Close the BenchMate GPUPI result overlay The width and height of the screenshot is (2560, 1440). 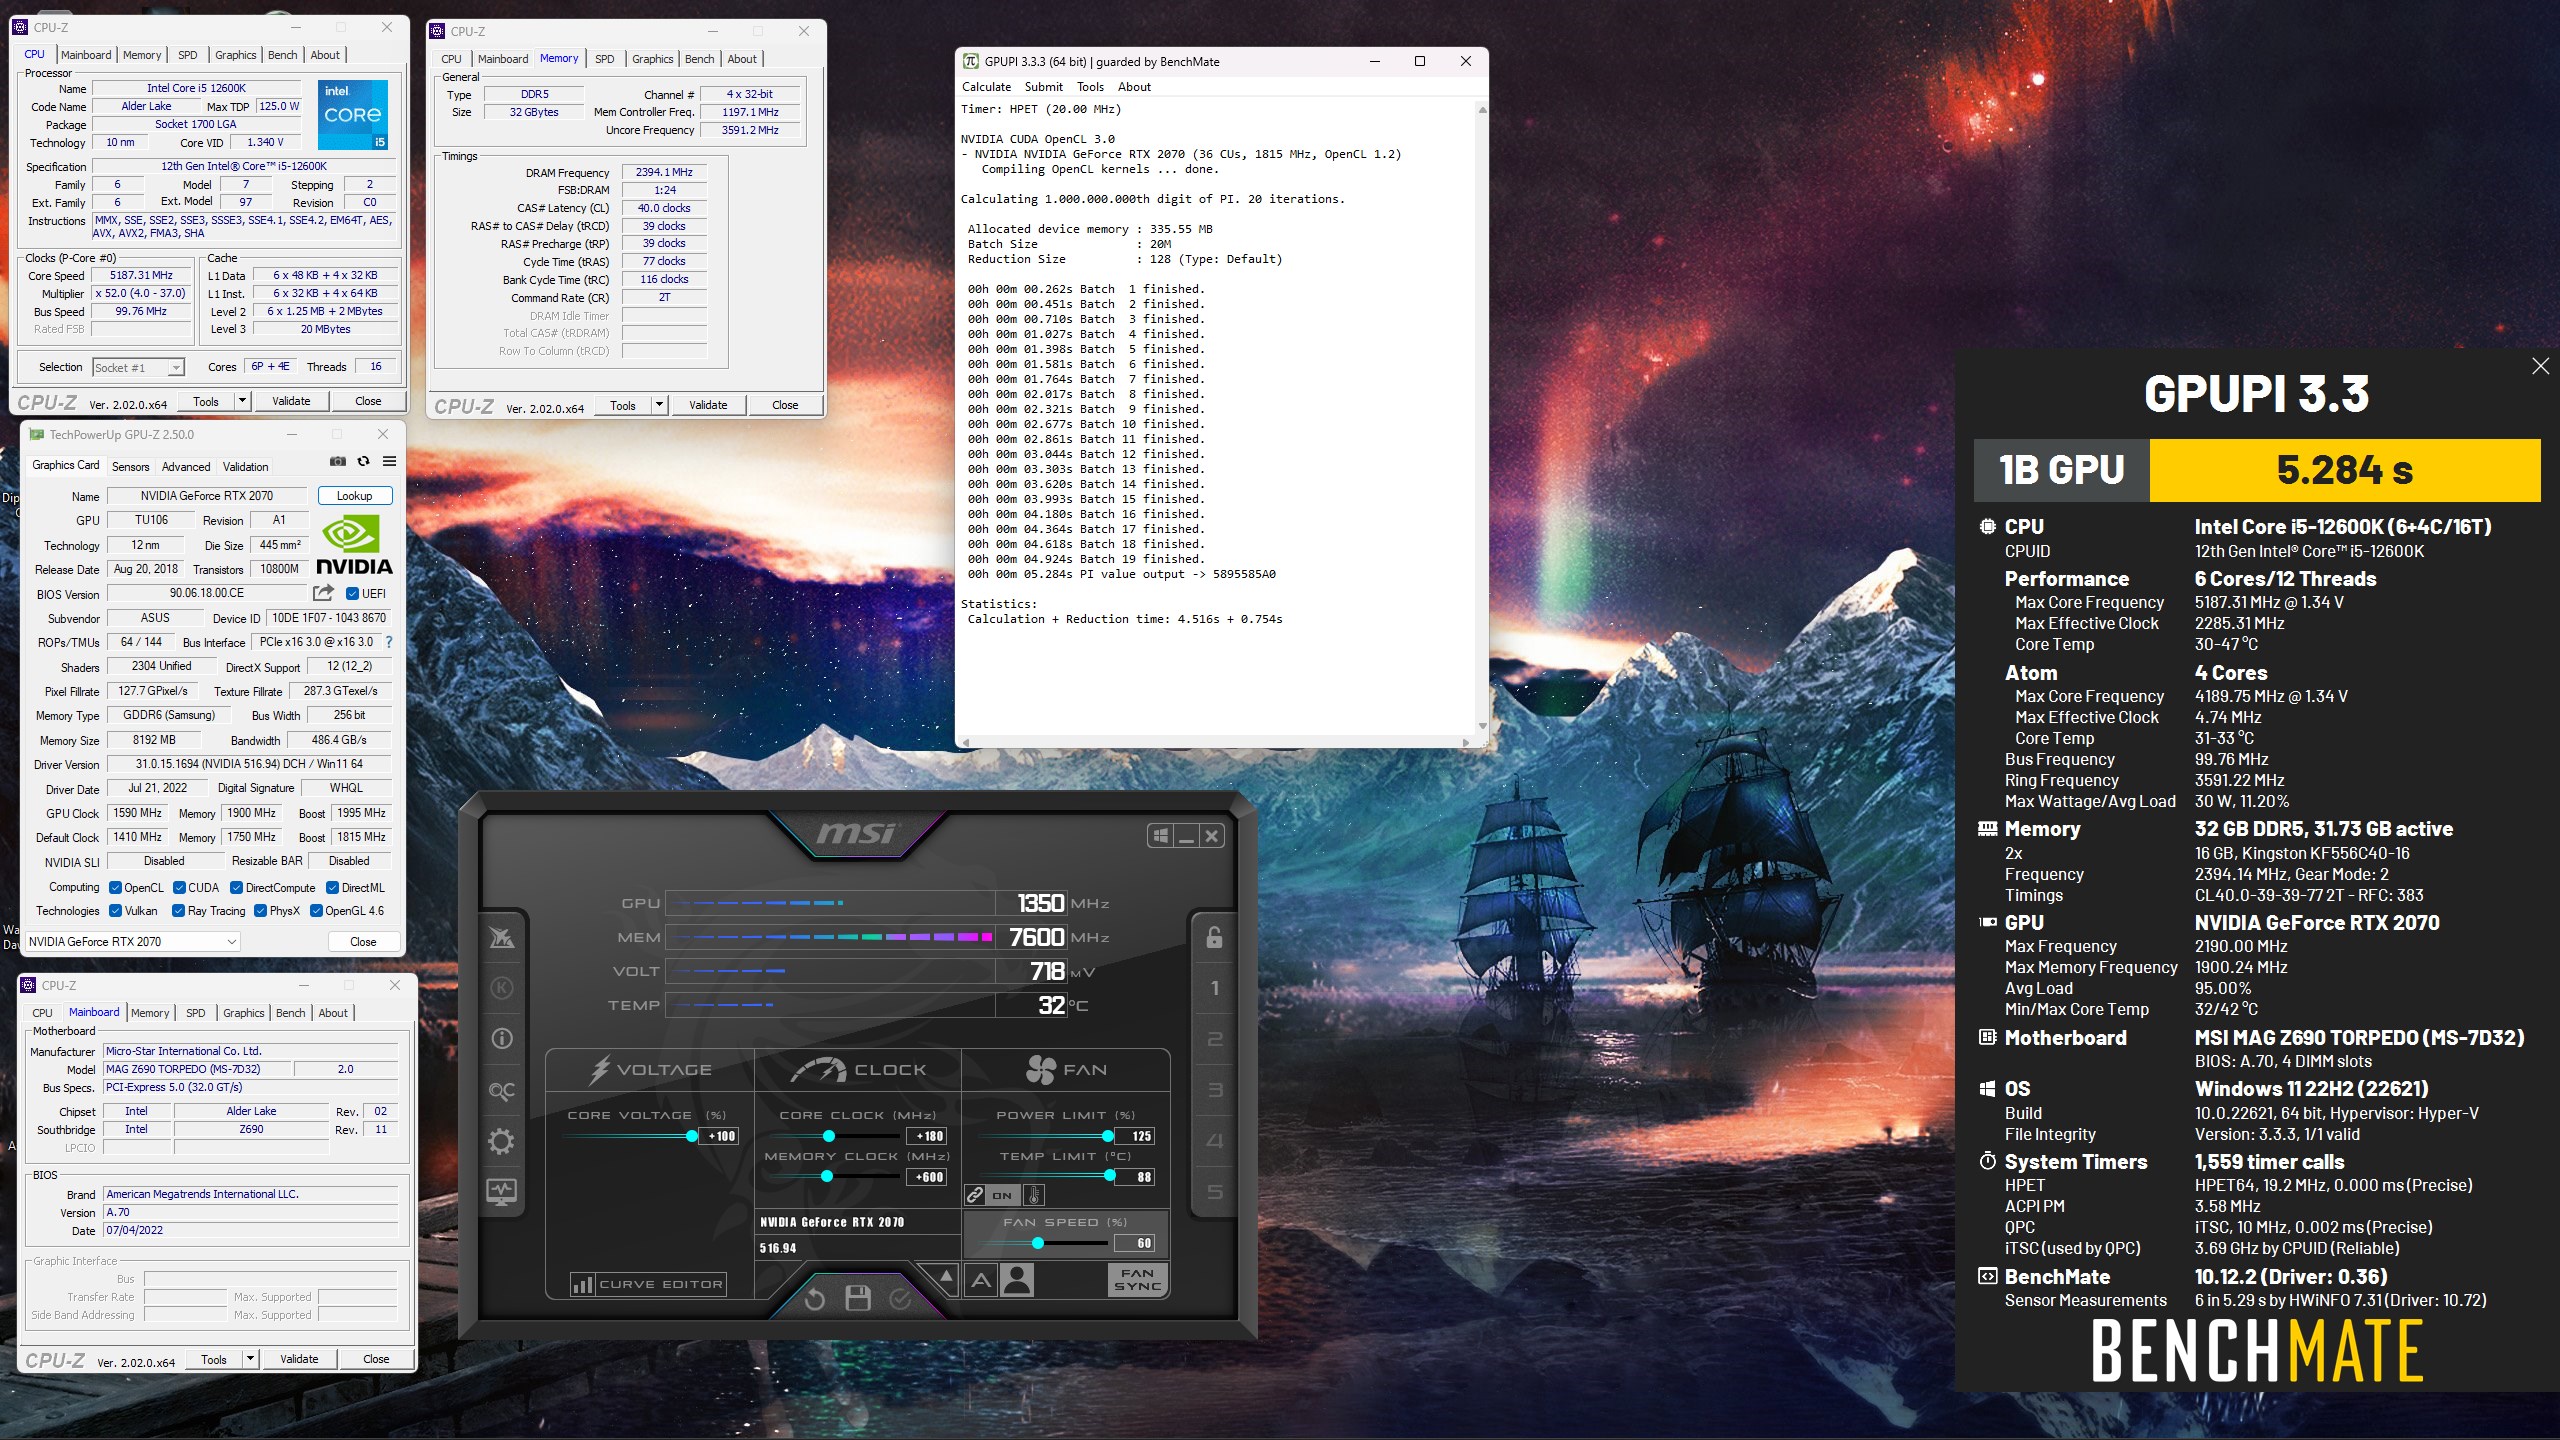click(2540, 366)
